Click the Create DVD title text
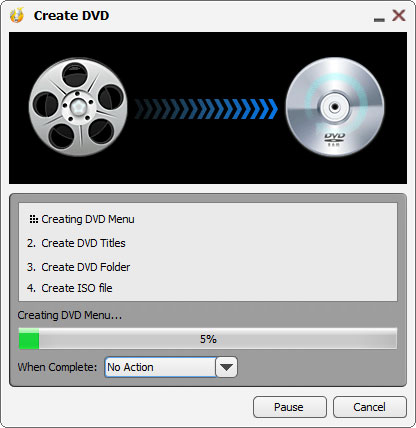416x428 pixels. tap(71, 16)
